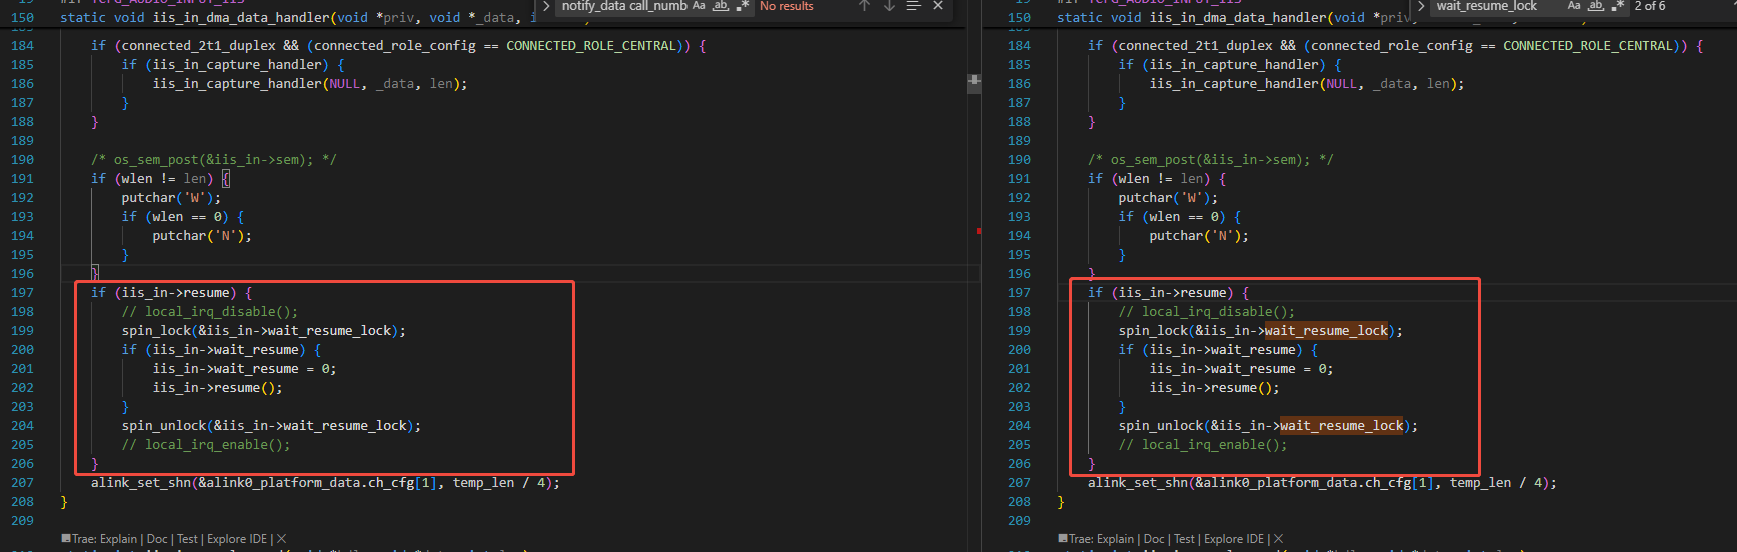The width and height of the screenshot is (1737, 552).
Task: Click Explain in left pane Trae code lens
Action: 118,539
